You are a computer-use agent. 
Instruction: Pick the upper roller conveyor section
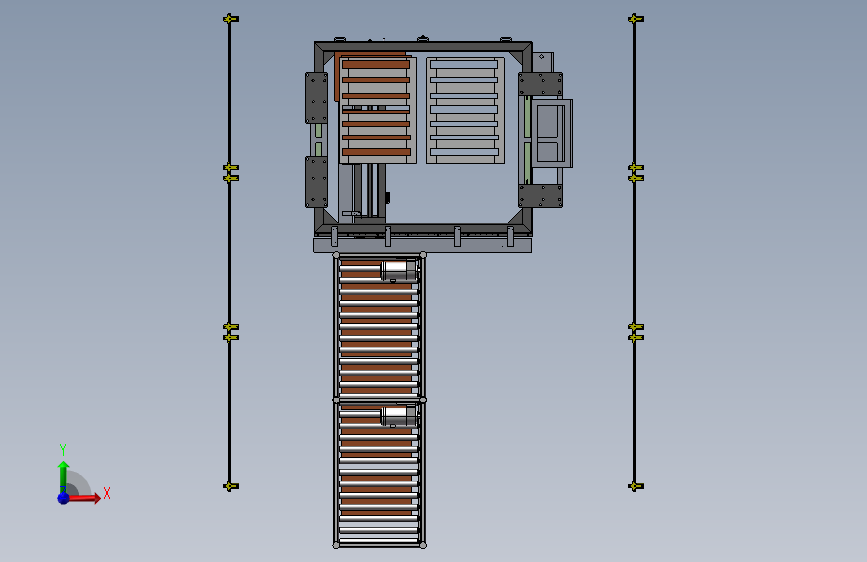pyautogui.click(x=379, y=326)
